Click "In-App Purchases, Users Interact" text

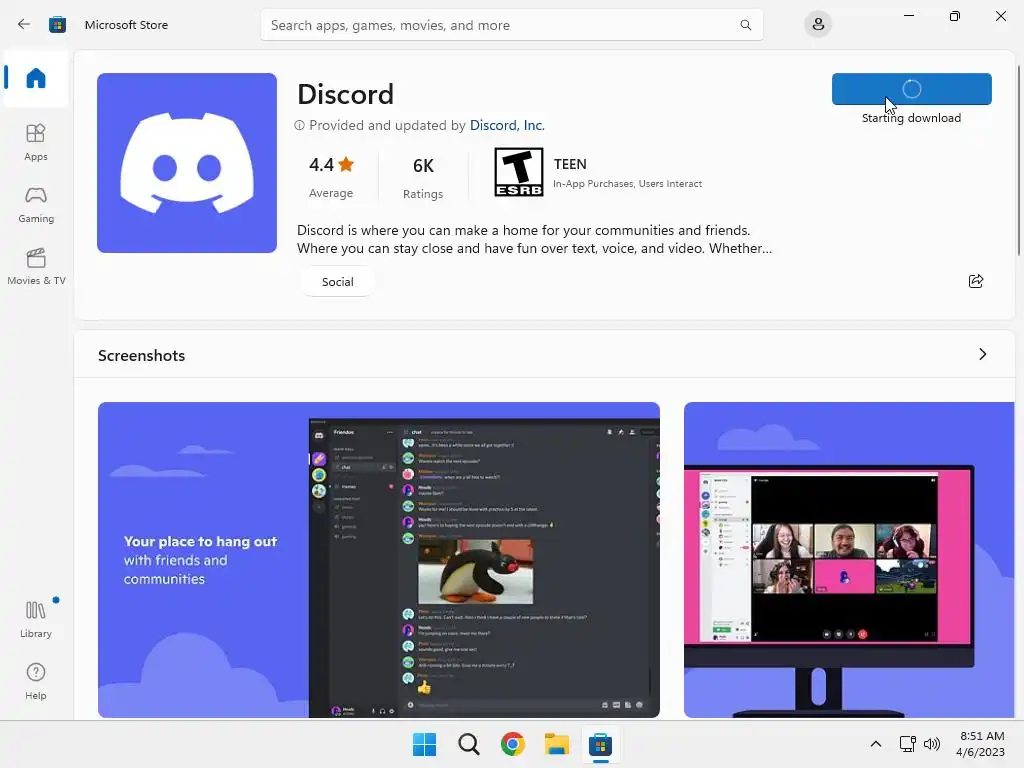tap(628, 184)
